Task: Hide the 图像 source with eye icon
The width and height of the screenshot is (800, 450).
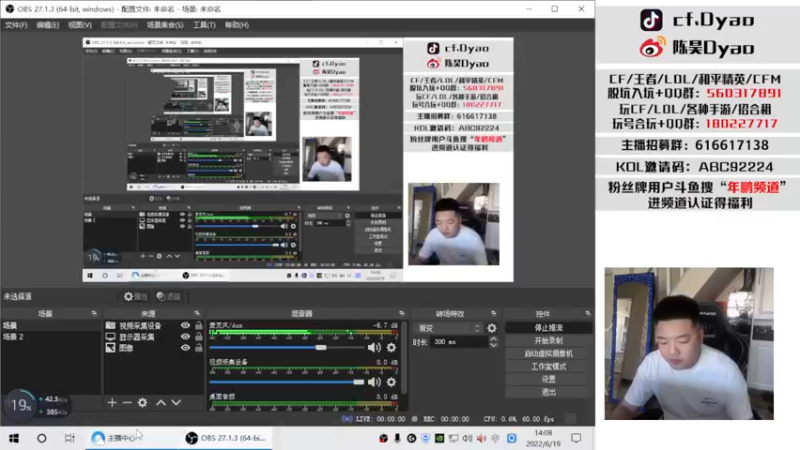Action: click(x=185, y=348)
